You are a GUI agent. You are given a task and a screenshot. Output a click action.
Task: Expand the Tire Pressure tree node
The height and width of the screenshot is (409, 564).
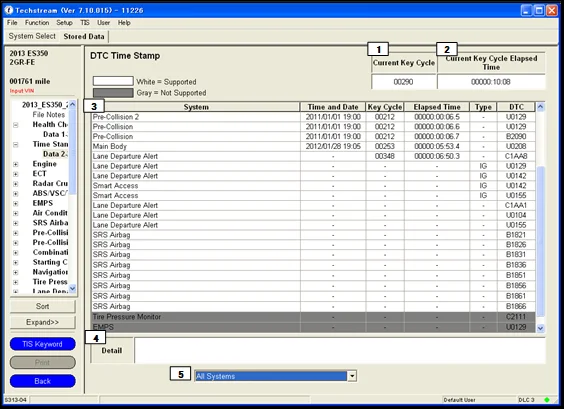tap(15, 282)
